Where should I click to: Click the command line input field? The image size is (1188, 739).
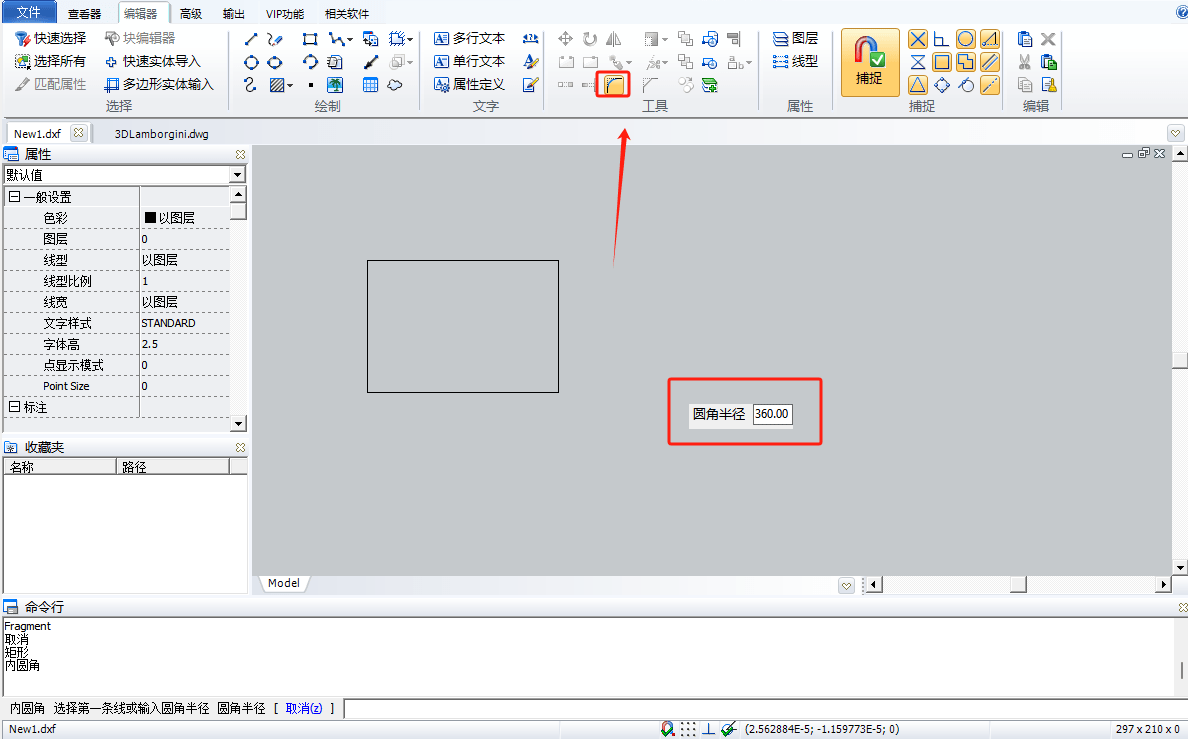click(765, 709)
